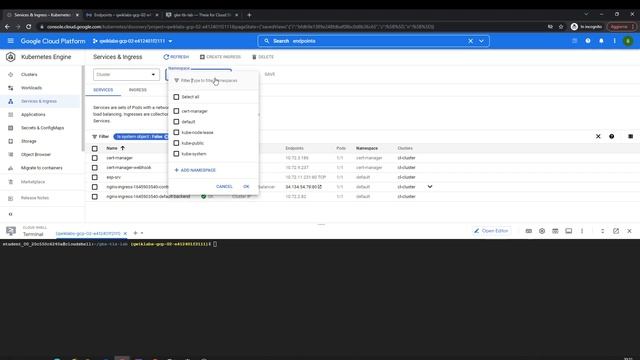The height and width of the screenshot is (360, 640).
Task: Open Cloud Shell terminal settings gear icon
Action: coord(542,231)
